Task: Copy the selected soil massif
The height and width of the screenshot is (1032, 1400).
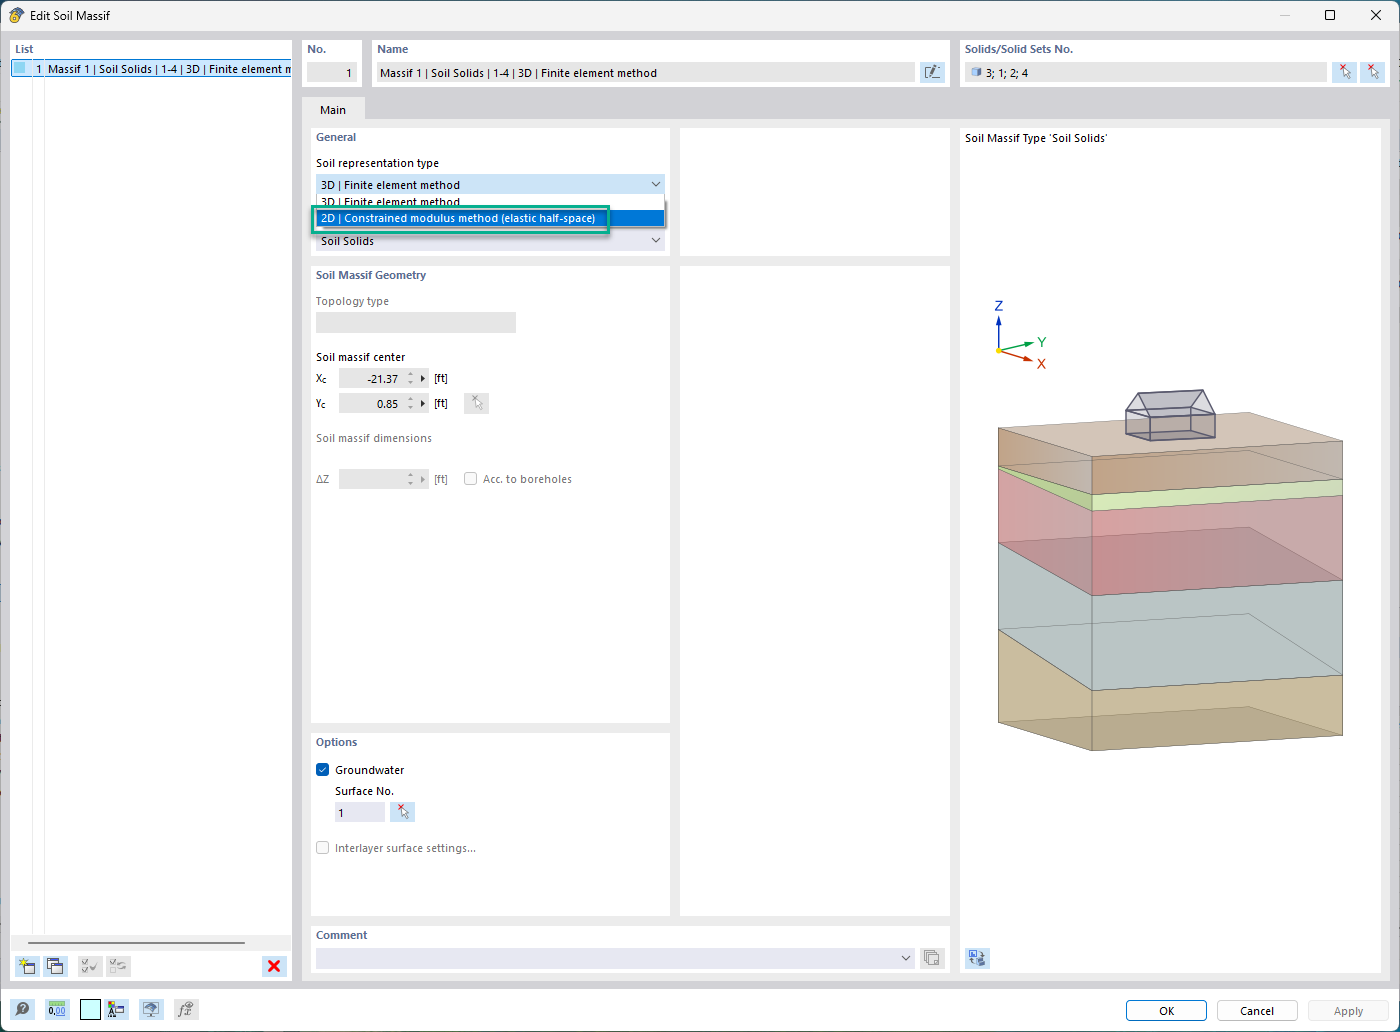Action: (55, 966)
